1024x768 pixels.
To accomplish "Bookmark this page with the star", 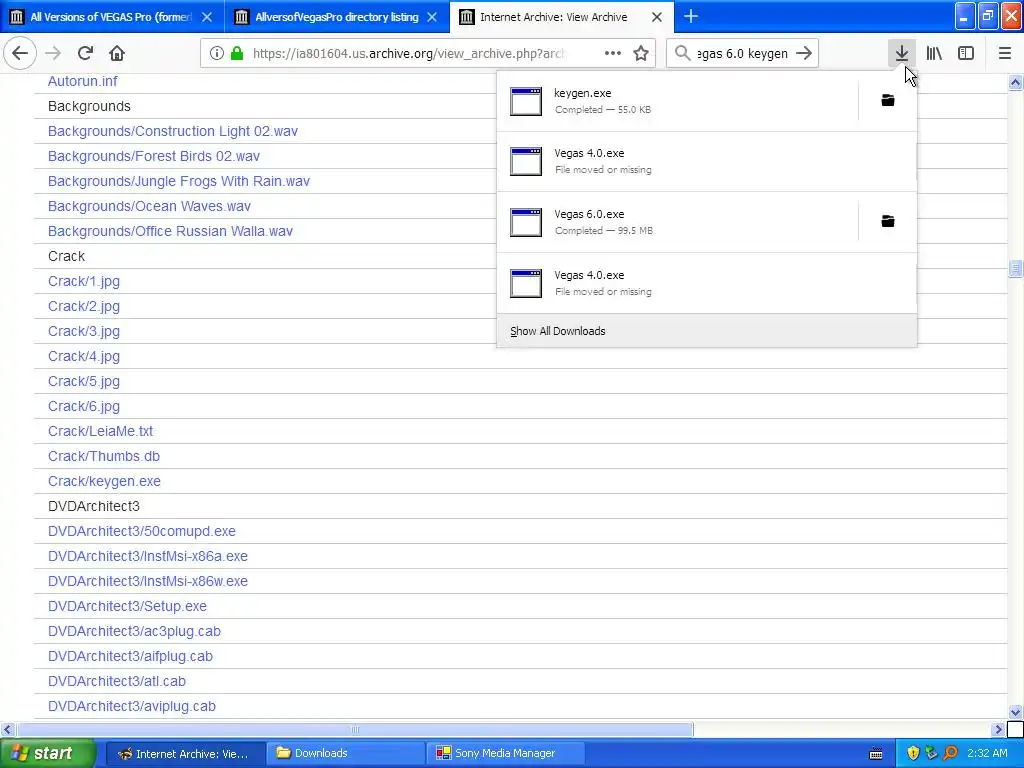I will tap(641, 54).
